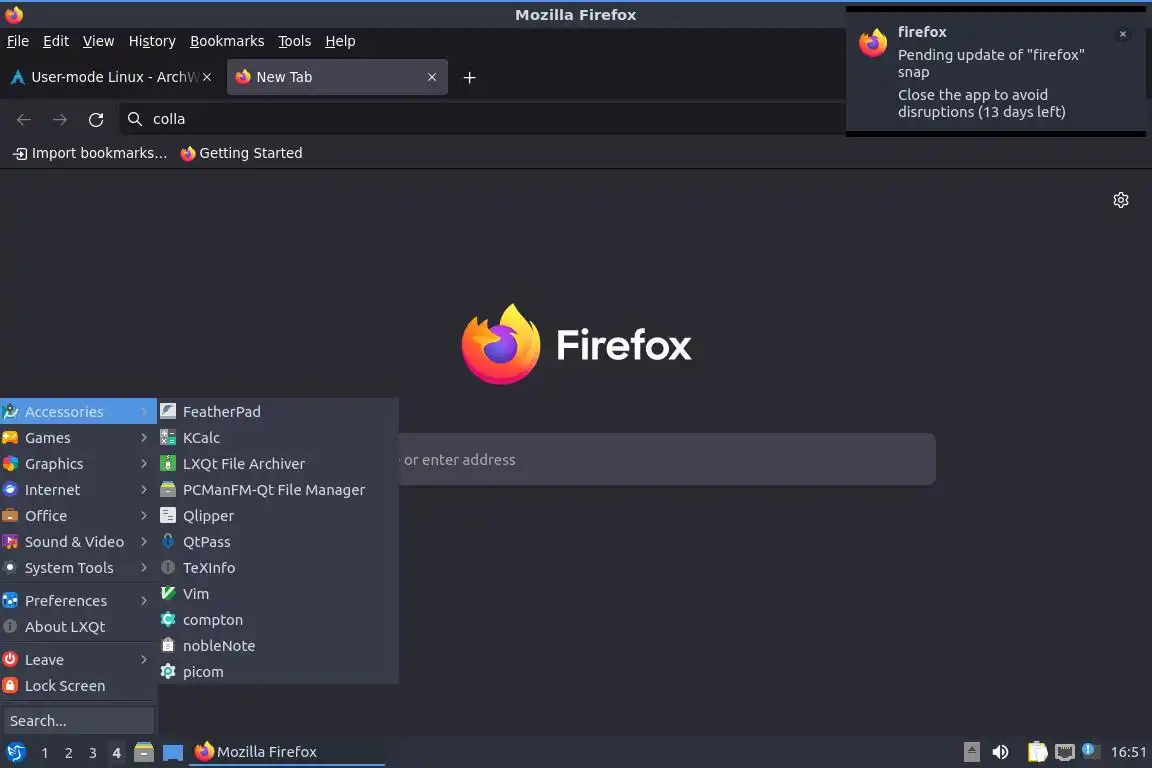Click the back navigation arrow

pos(24,119)
